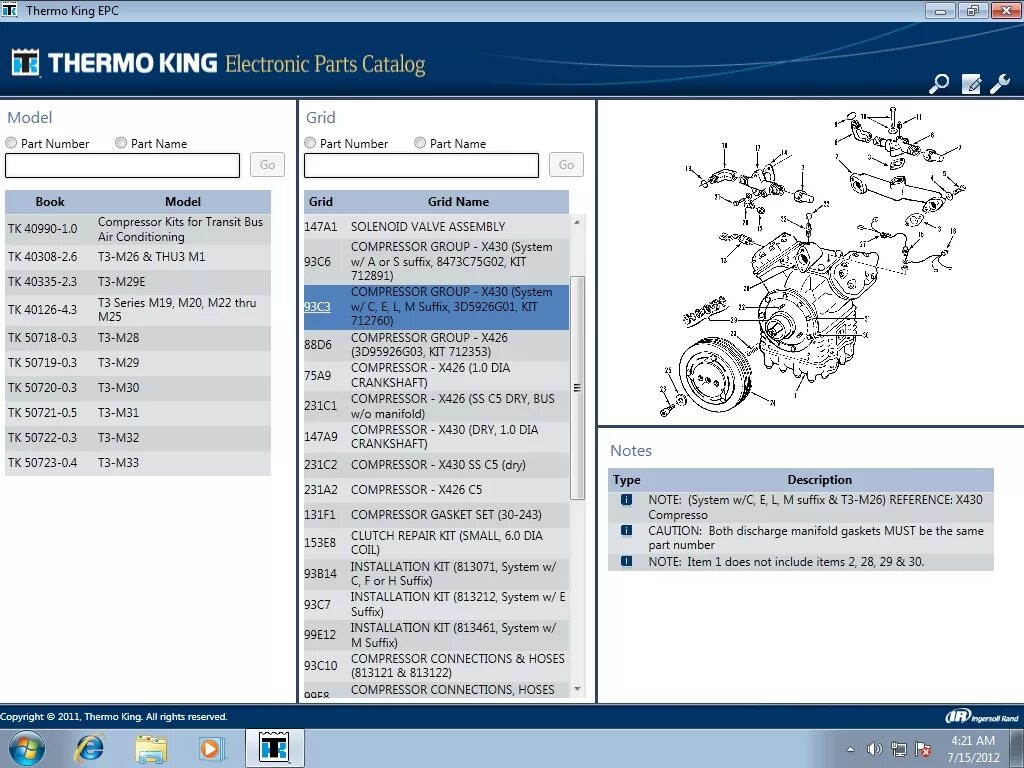Viewport: 1024px width, 768px height.
Task: Open the wrench settings icon in header
Action: coord(1000,84)
